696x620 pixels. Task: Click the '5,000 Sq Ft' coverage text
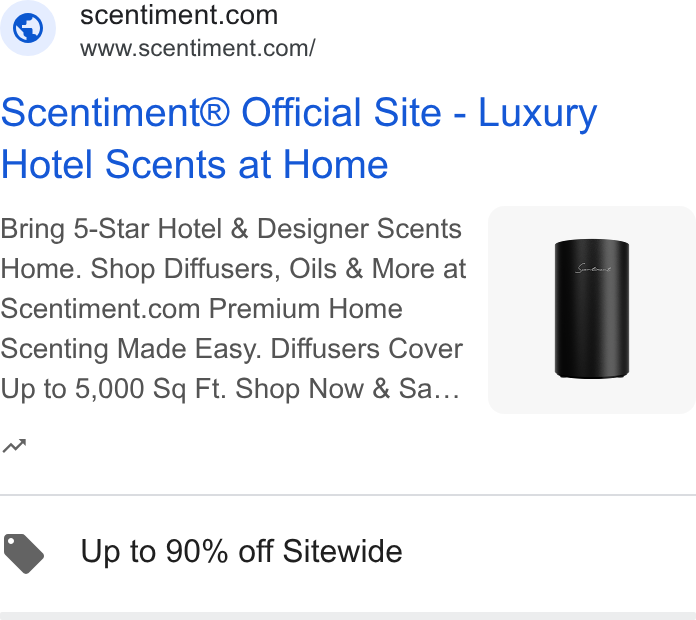[150, 389]
